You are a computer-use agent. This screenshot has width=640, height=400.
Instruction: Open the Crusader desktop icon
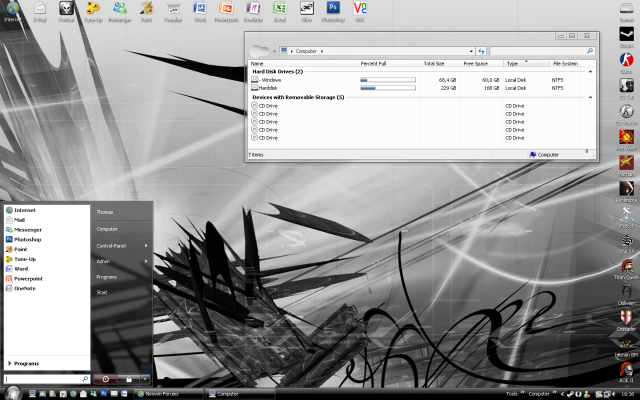pyautogui.click(x=627, y=320)
